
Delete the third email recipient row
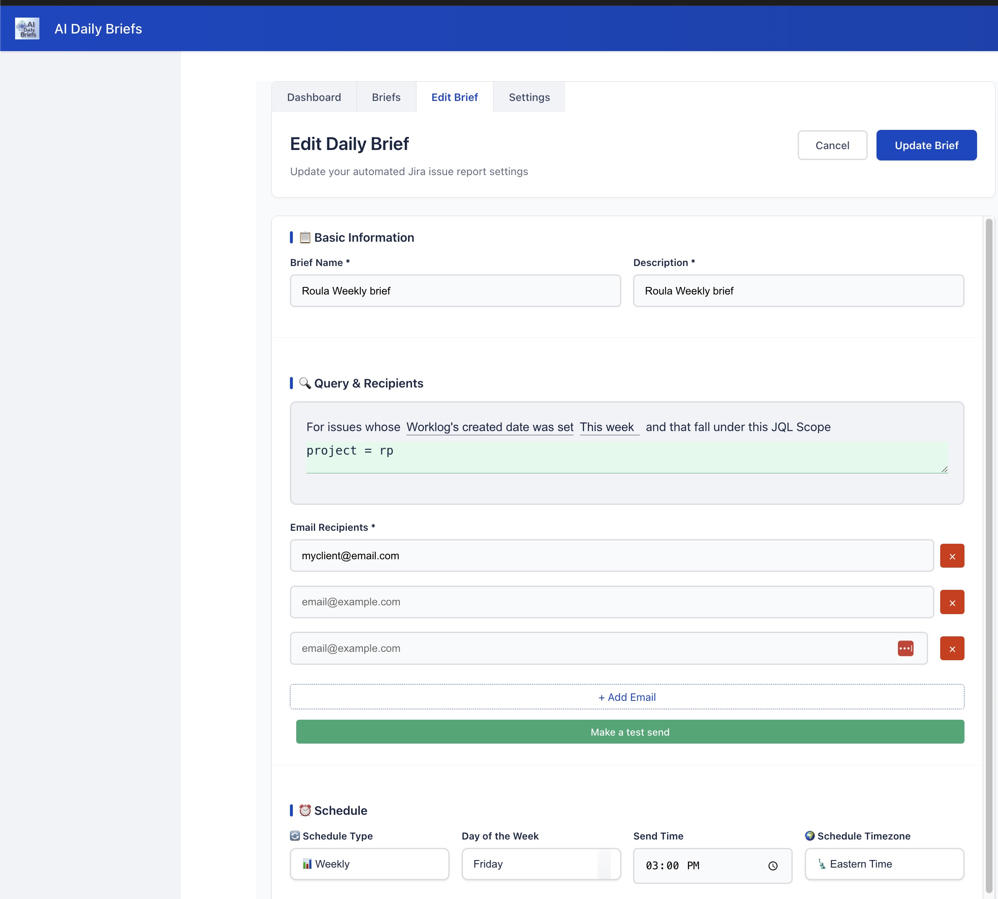pyautogui.click(x=951, y=649)
